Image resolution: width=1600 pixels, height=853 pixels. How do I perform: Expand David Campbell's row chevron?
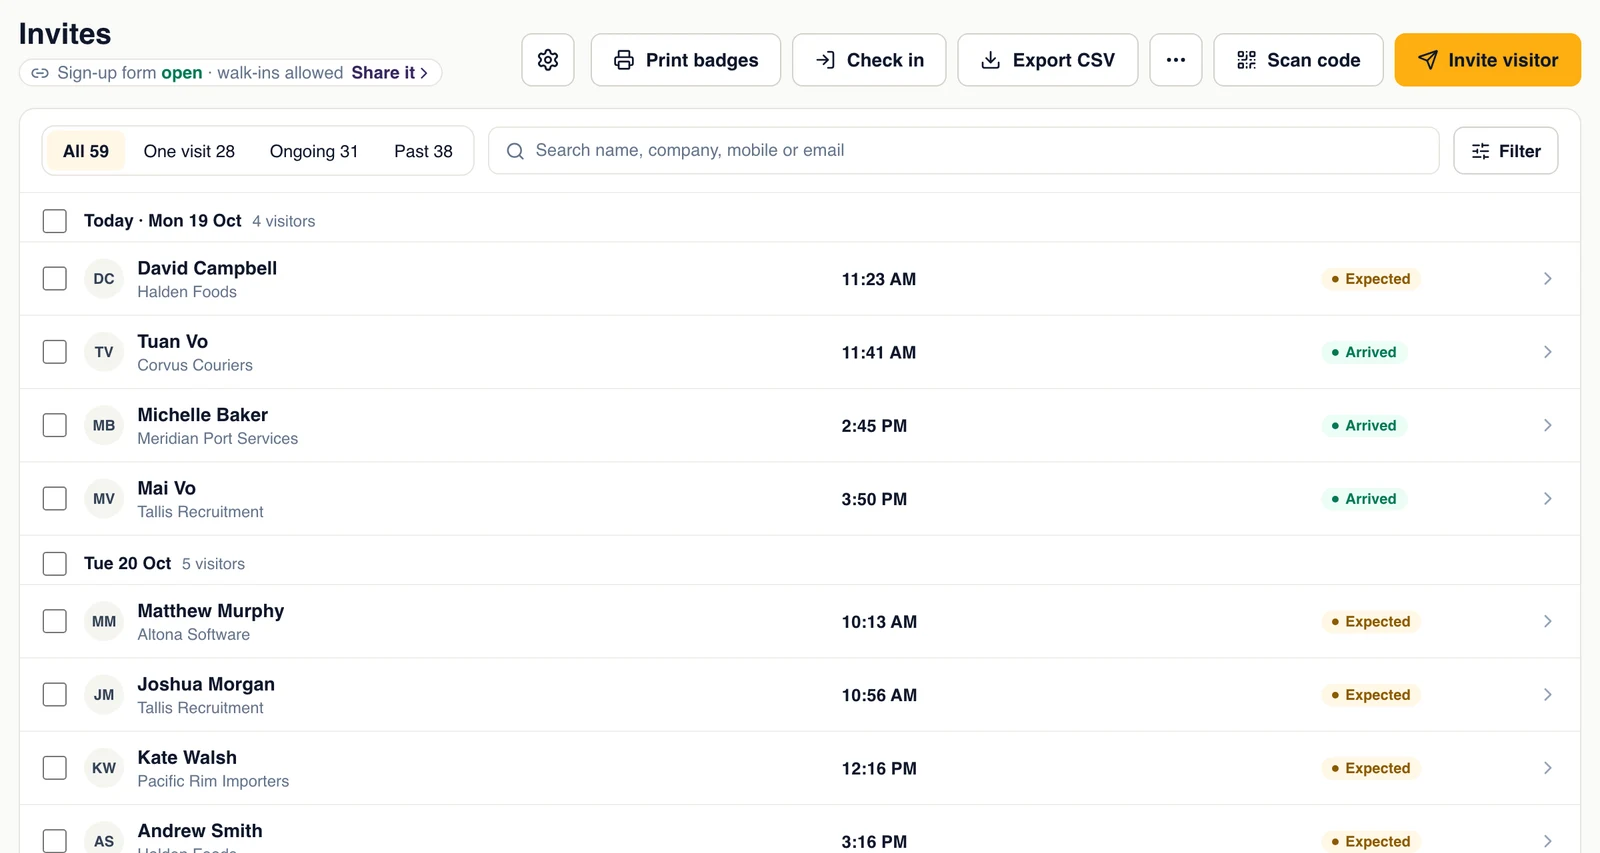(x=1547, y=279)
